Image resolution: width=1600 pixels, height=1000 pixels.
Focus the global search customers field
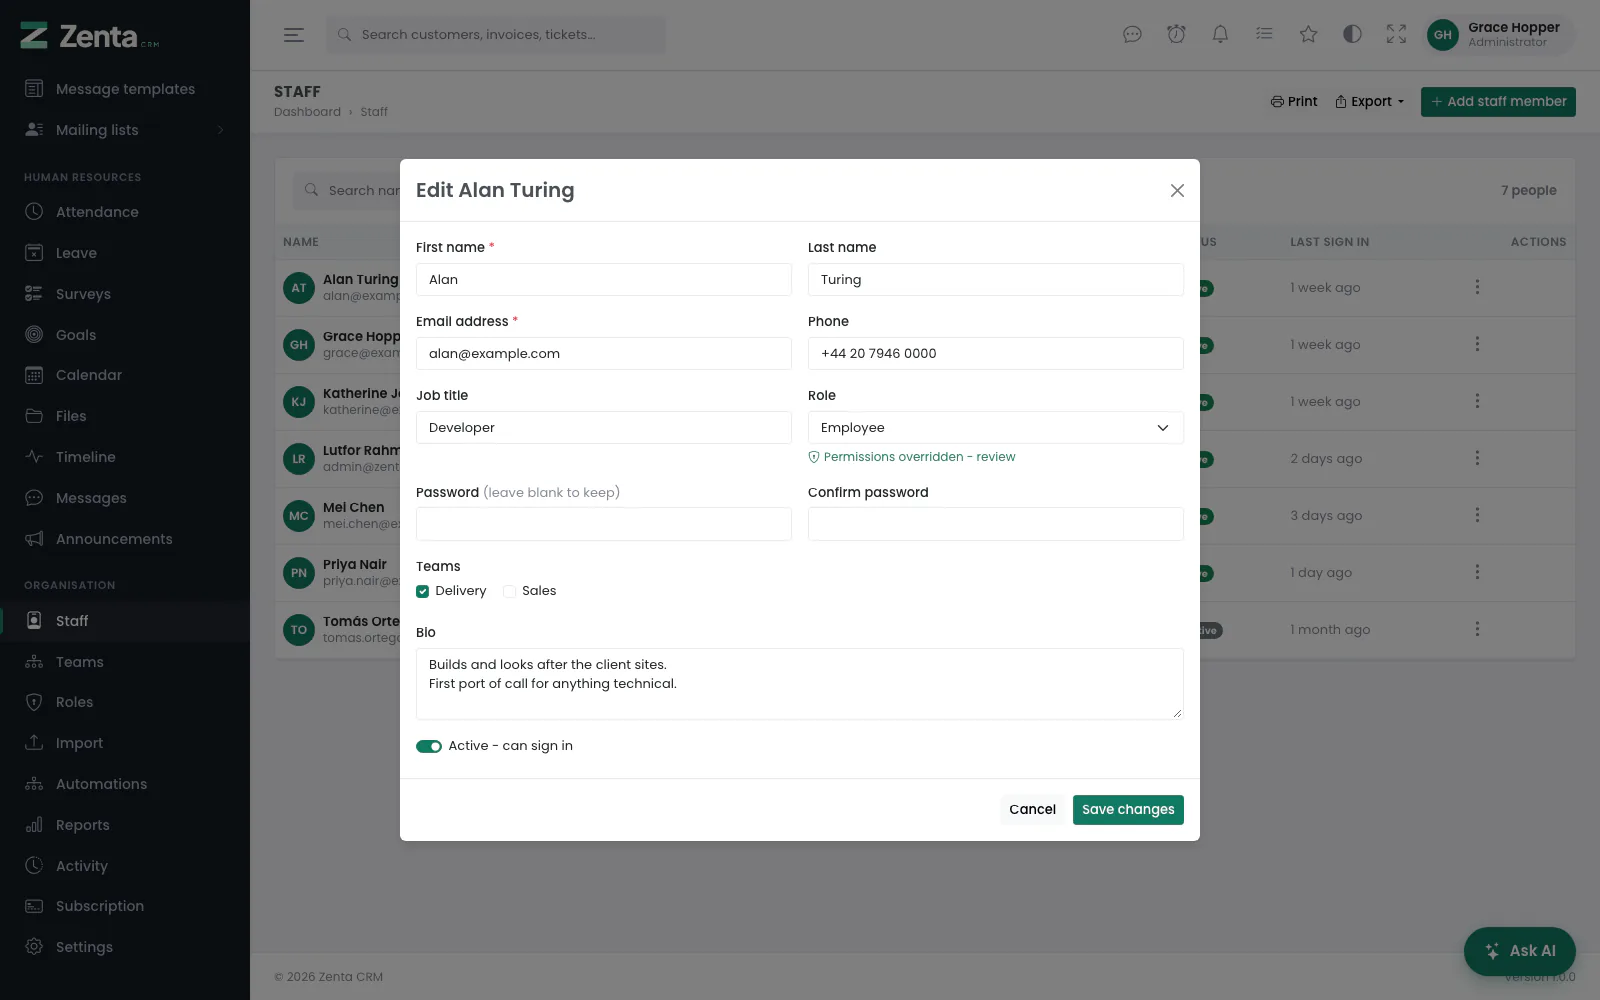[496, 35]
